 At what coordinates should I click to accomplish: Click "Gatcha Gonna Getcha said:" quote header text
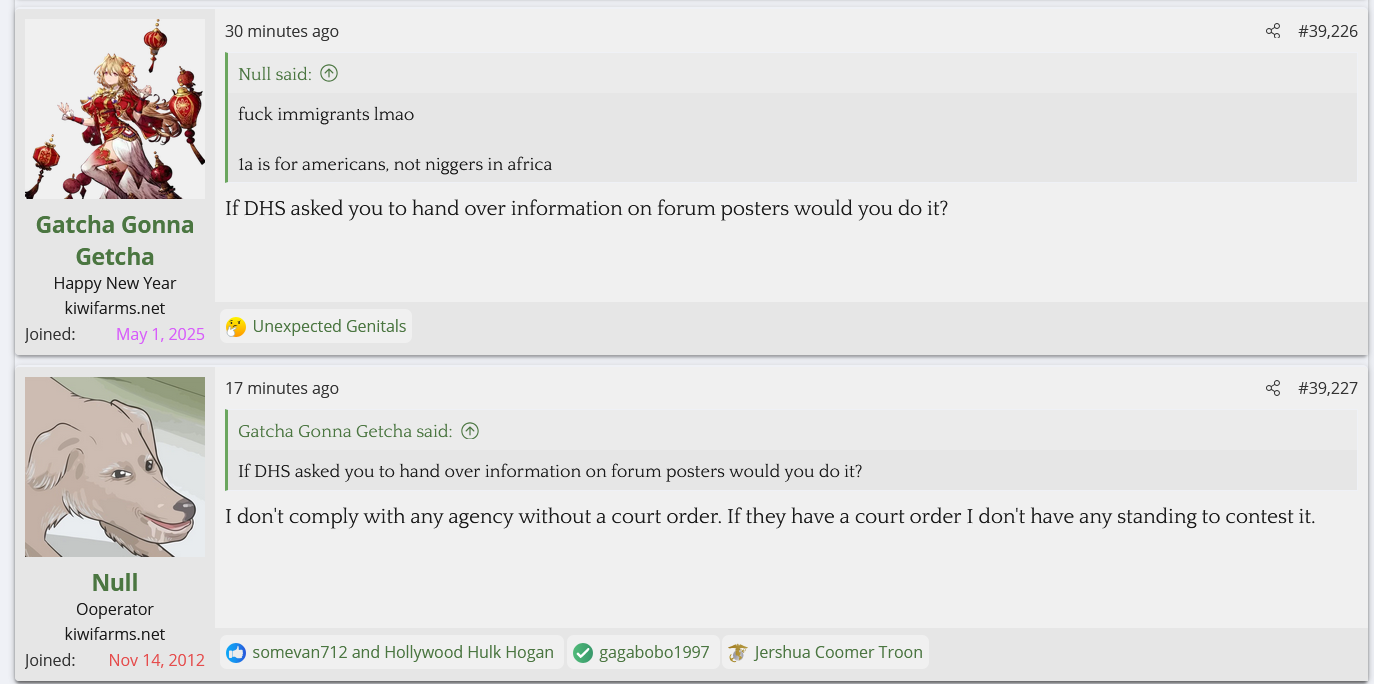345,431
